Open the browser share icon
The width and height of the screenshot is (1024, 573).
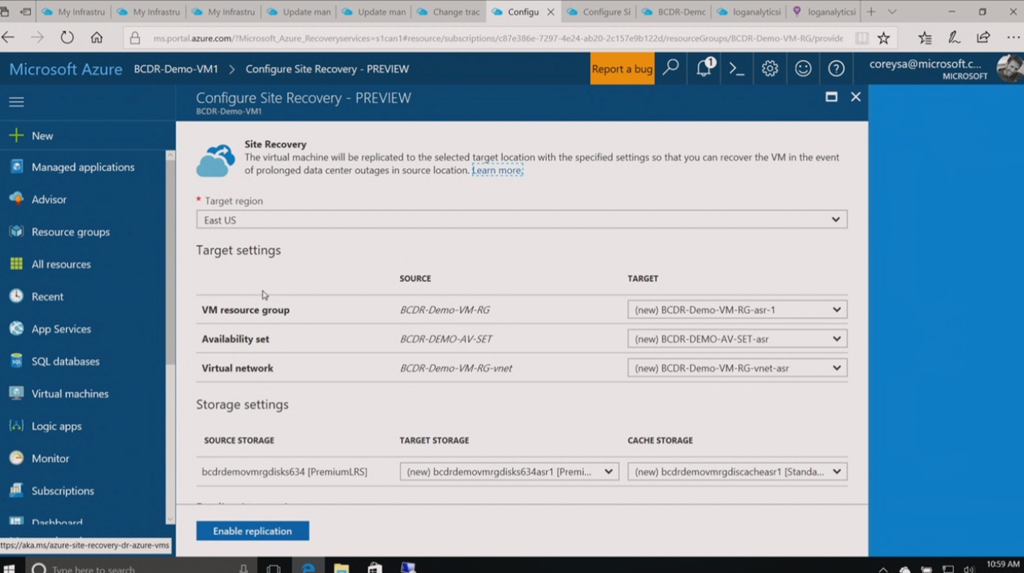tap(983, 38)
